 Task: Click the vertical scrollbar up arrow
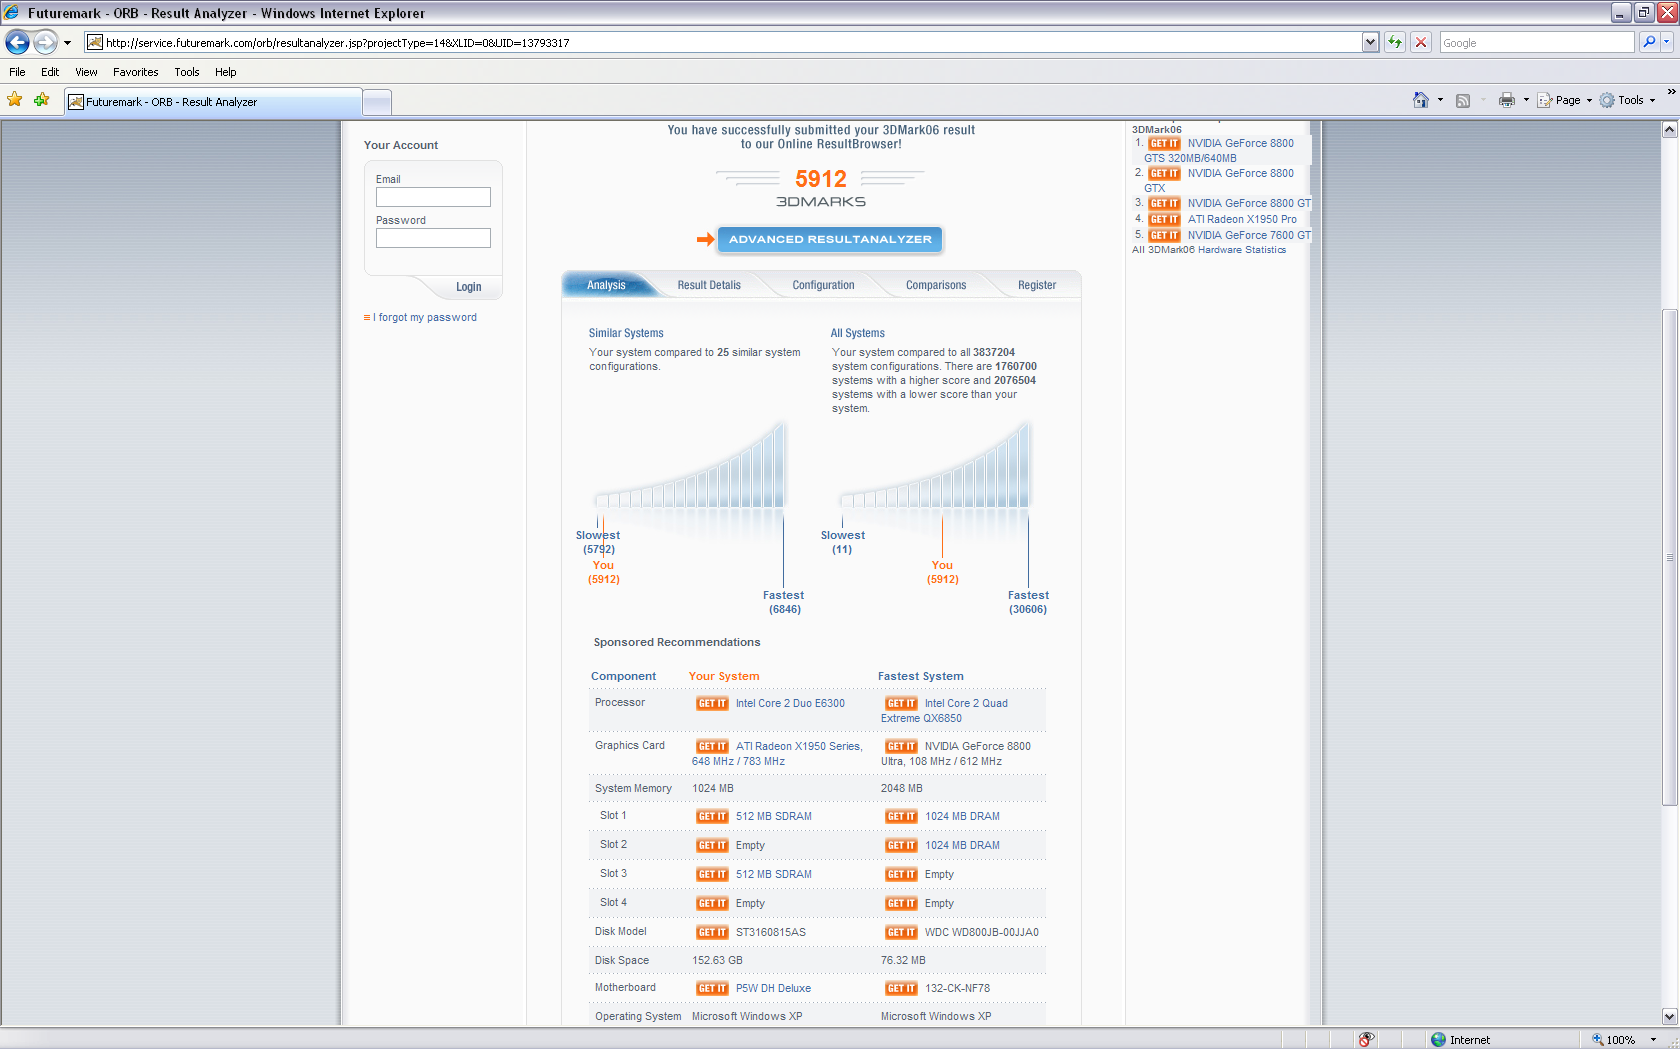[x=1669, y=129]
